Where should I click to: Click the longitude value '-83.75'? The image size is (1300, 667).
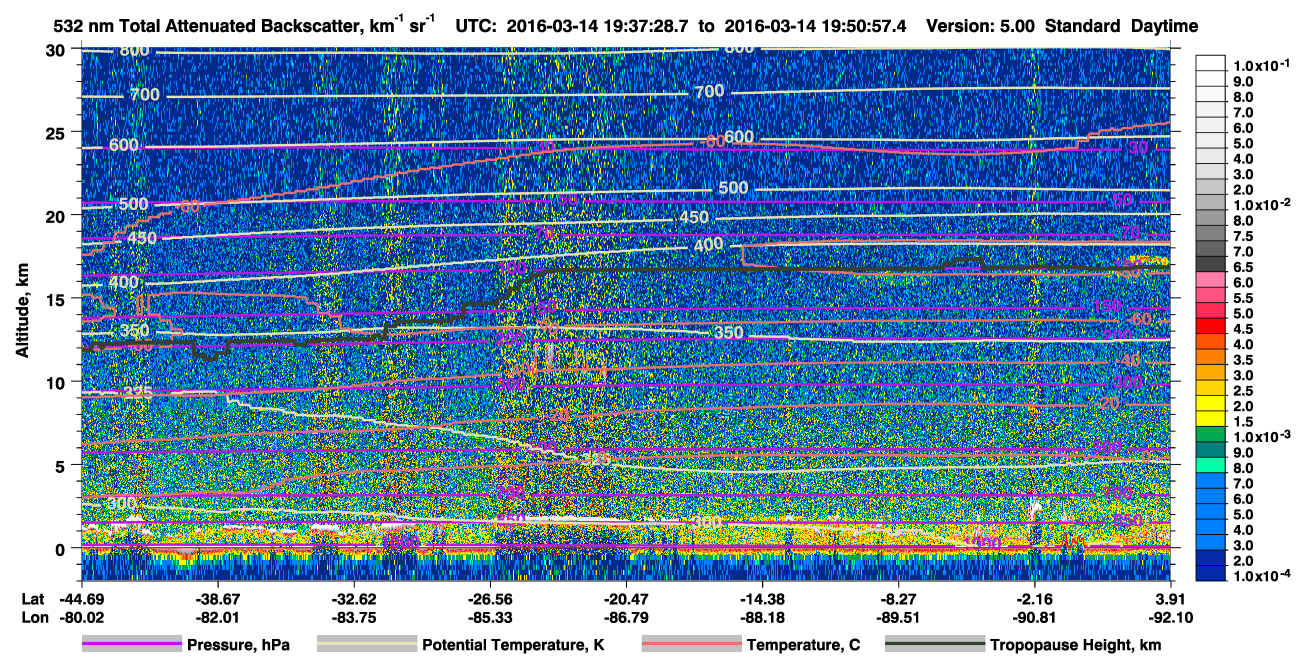pyautogui.click(x=353, y=618)
